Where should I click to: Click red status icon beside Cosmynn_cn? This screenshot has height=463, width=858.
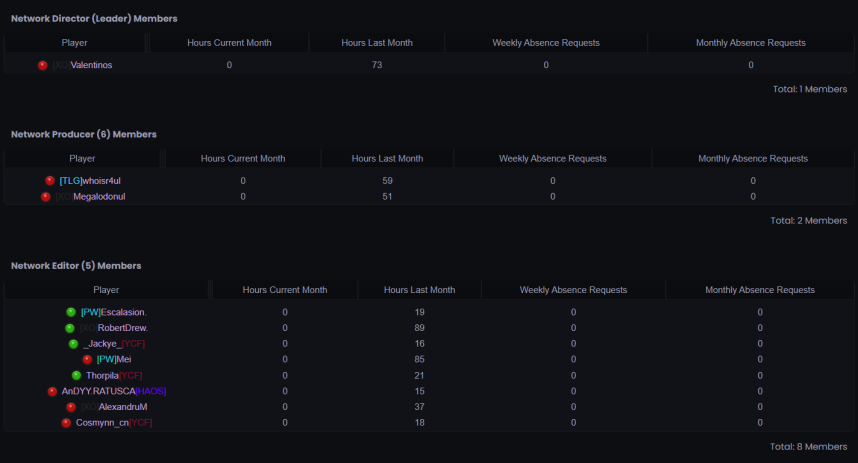pyautogui.click(x=66, y=423)
